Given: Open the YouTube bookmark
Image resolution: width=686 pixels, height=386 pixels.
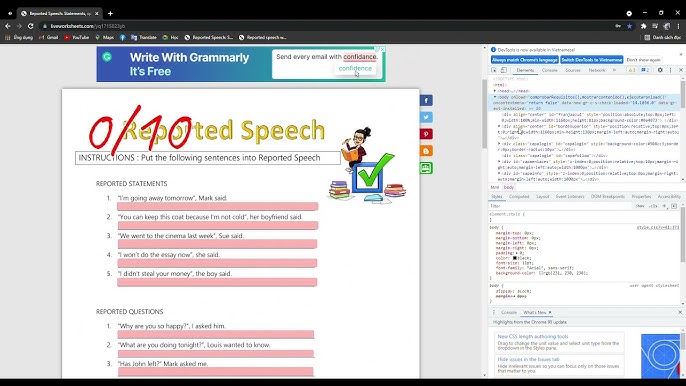Looking at the screenshot, I should [x=77, y=38].
